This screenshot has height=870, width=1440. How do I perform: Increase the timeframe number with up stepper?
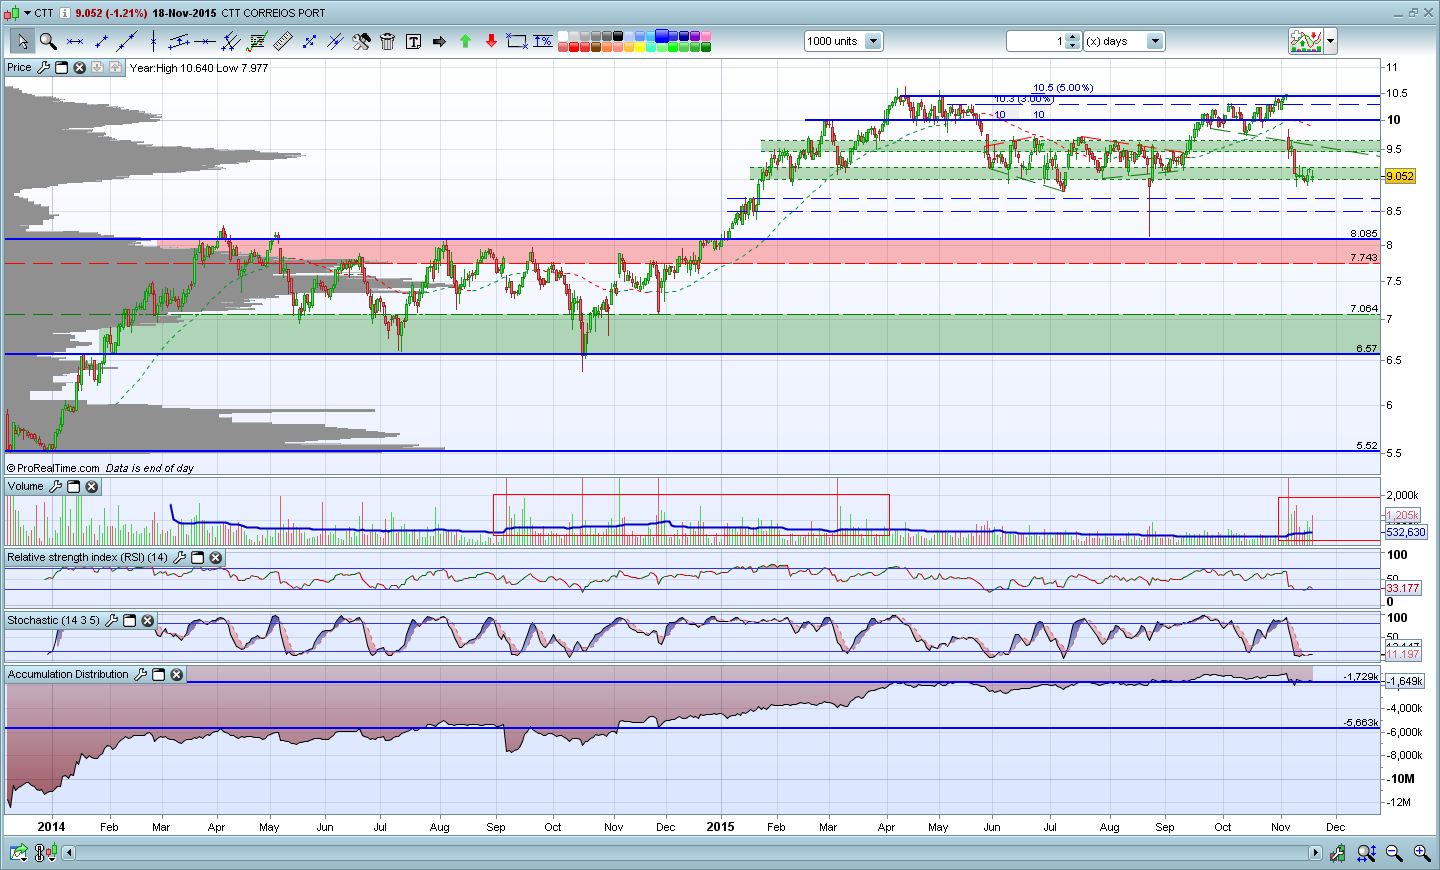tap(1073, 37)
